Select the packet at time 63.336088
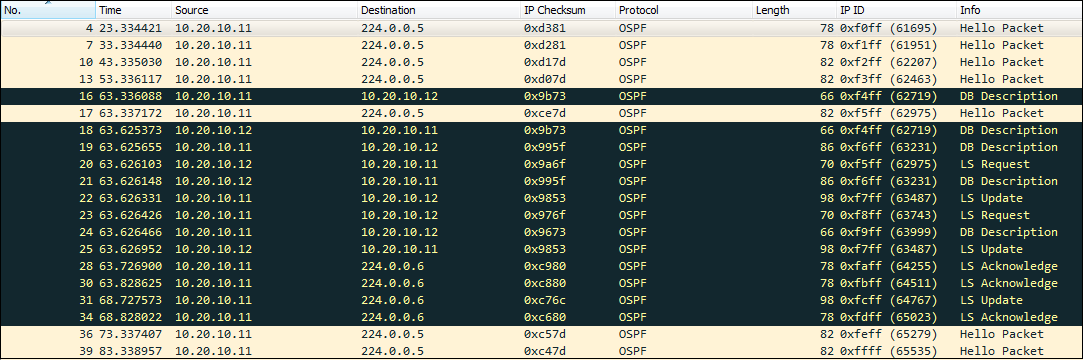 click(x=542, y=96)
